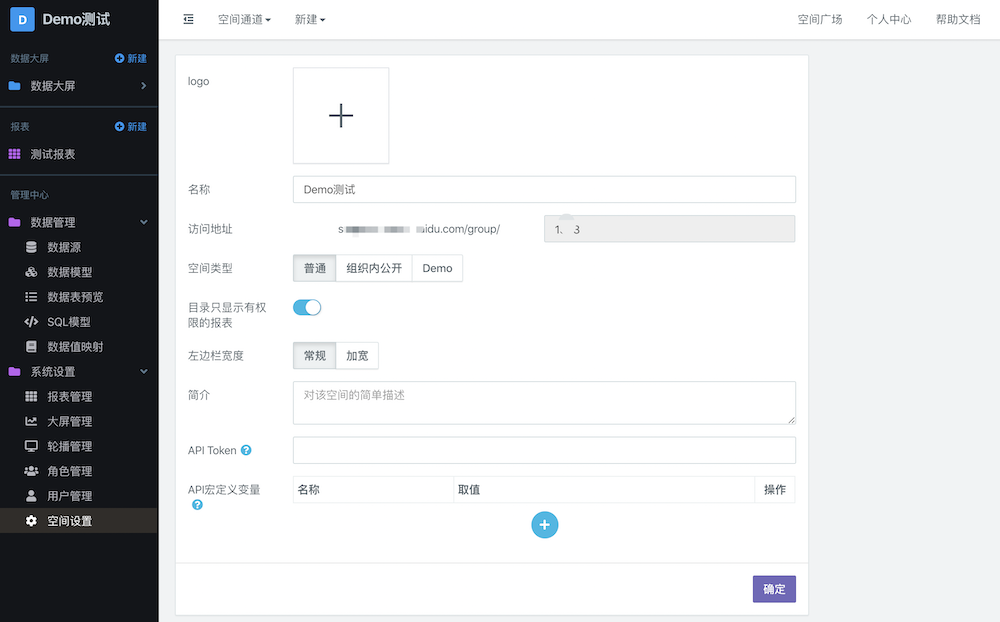The width and height of the screenshot is (1000, 622).
Task: Open the 新建 dropdown menu
Action: [x=310, y=19]
